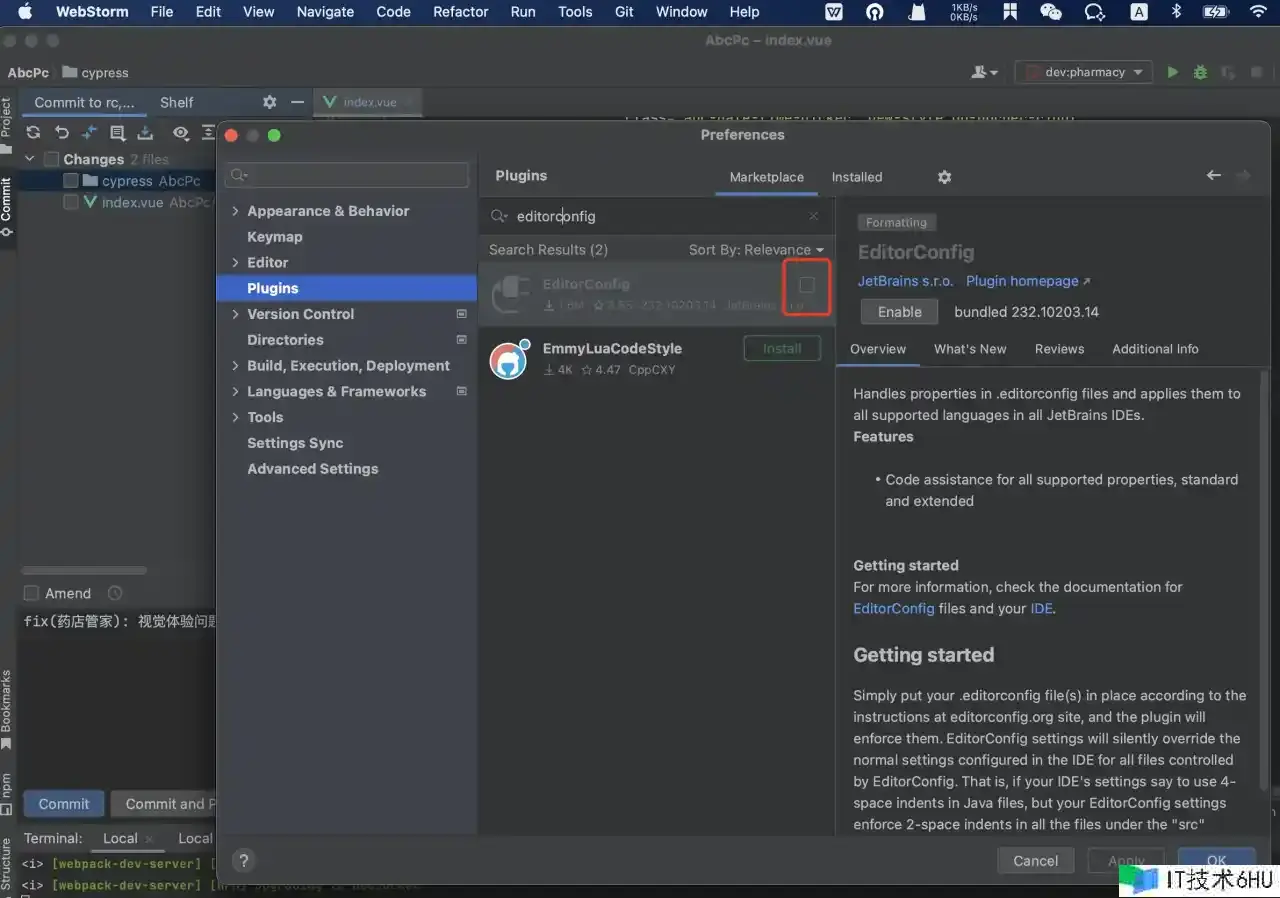
Task: Tick the index.vue file checkbox
Action: (x=71, y=202)
